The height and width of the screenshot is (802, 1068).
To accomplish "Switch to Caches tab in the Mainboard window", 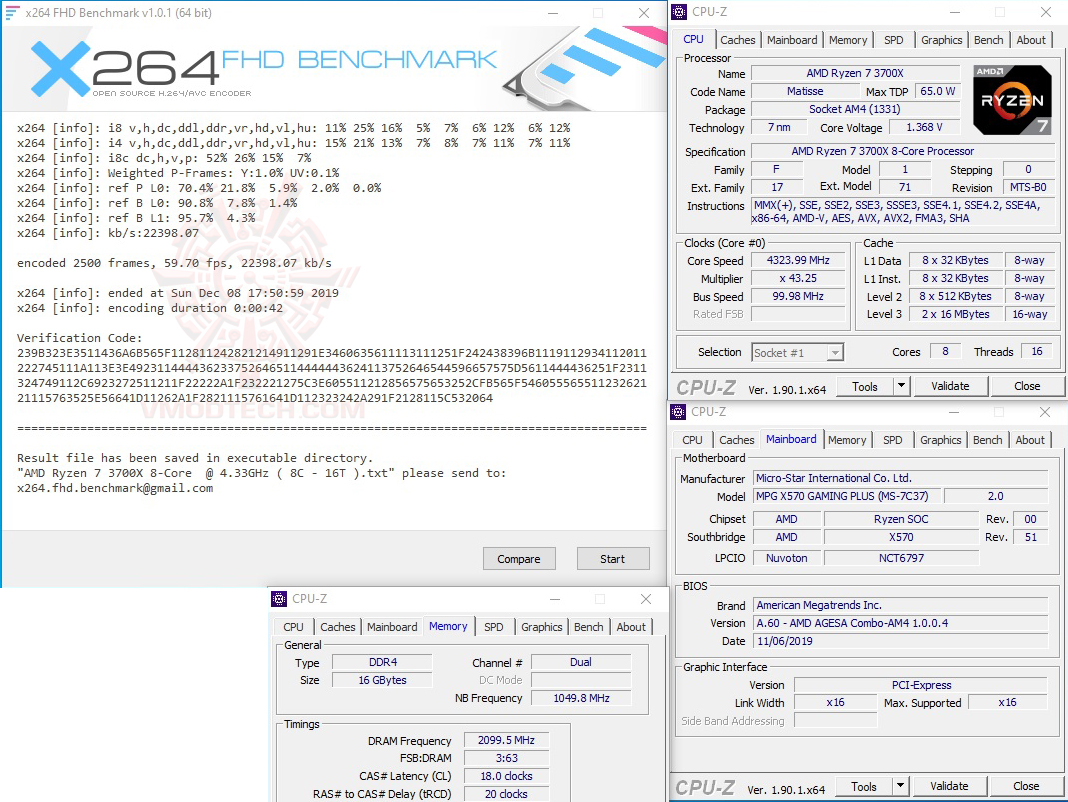I will [x=736, y=440].
